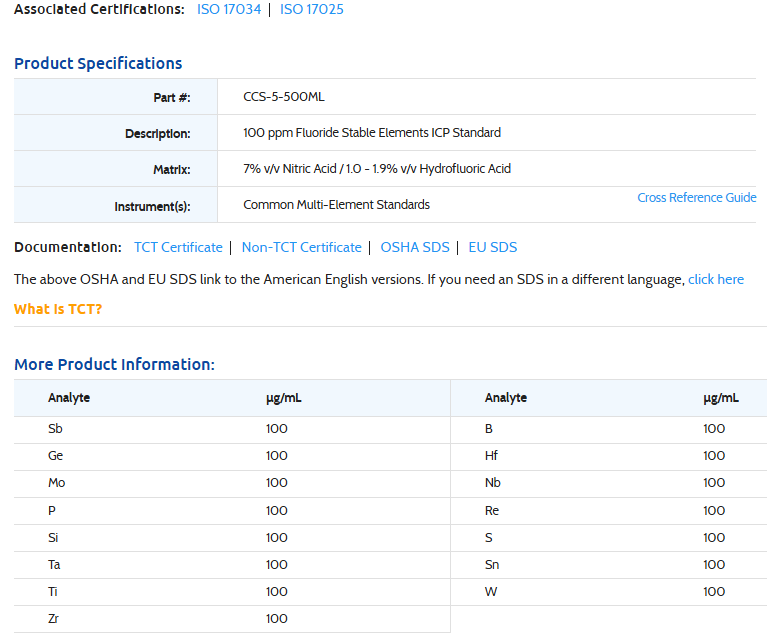Open the ISO 17034 certification link
Viewport: 767px width, 633px height.
(230, 9)
